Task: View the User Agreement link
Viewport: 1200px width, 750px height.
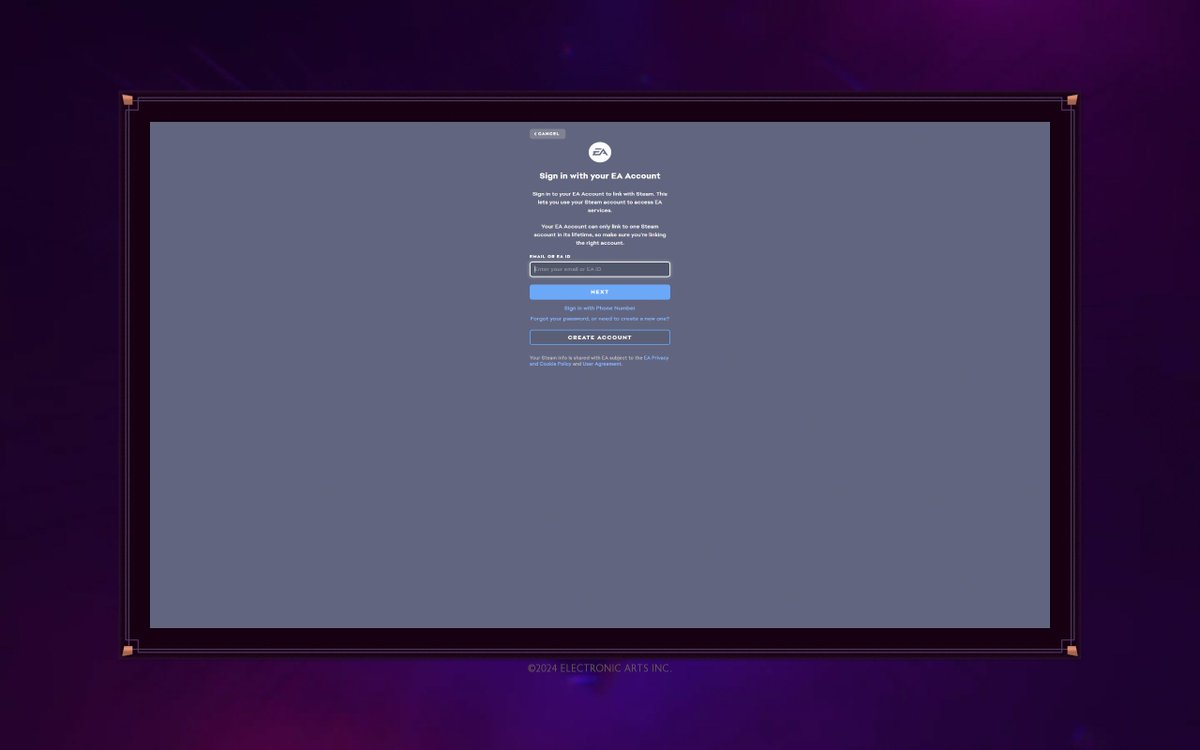Action: tap(602, 364)
